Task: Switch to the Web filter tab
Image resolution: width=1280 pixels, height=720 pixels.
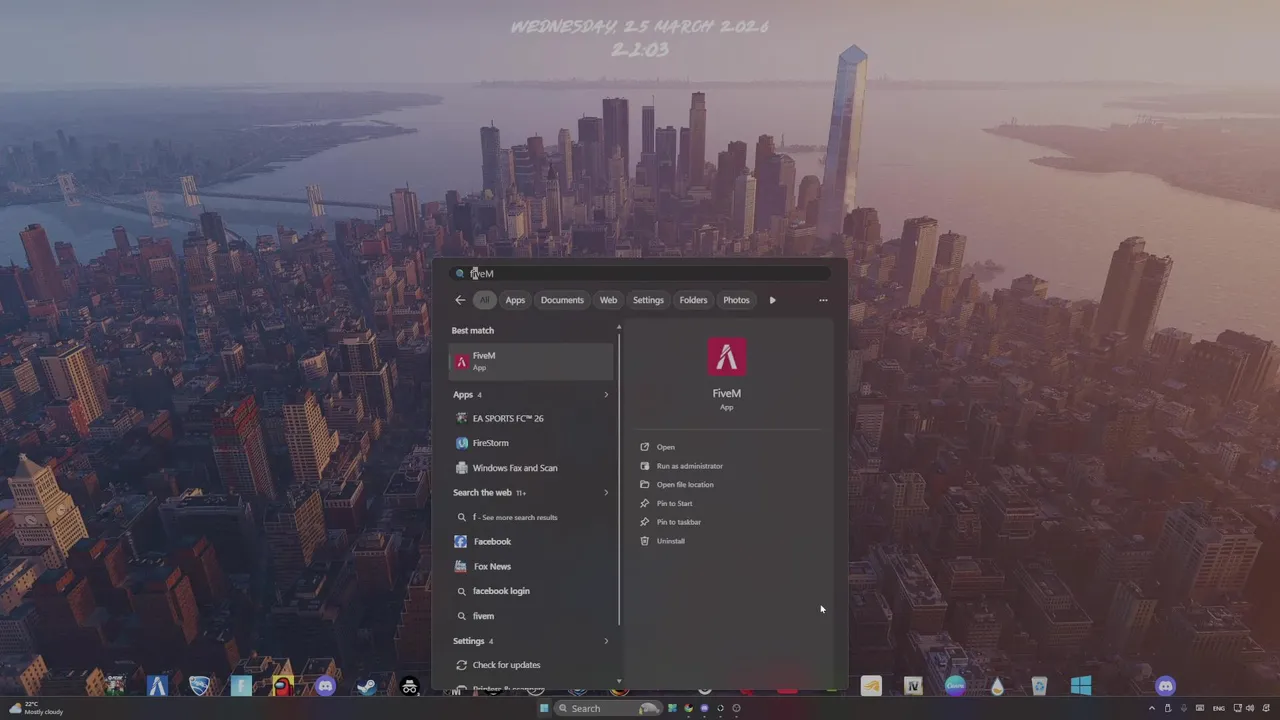Action: pos(608,300)
